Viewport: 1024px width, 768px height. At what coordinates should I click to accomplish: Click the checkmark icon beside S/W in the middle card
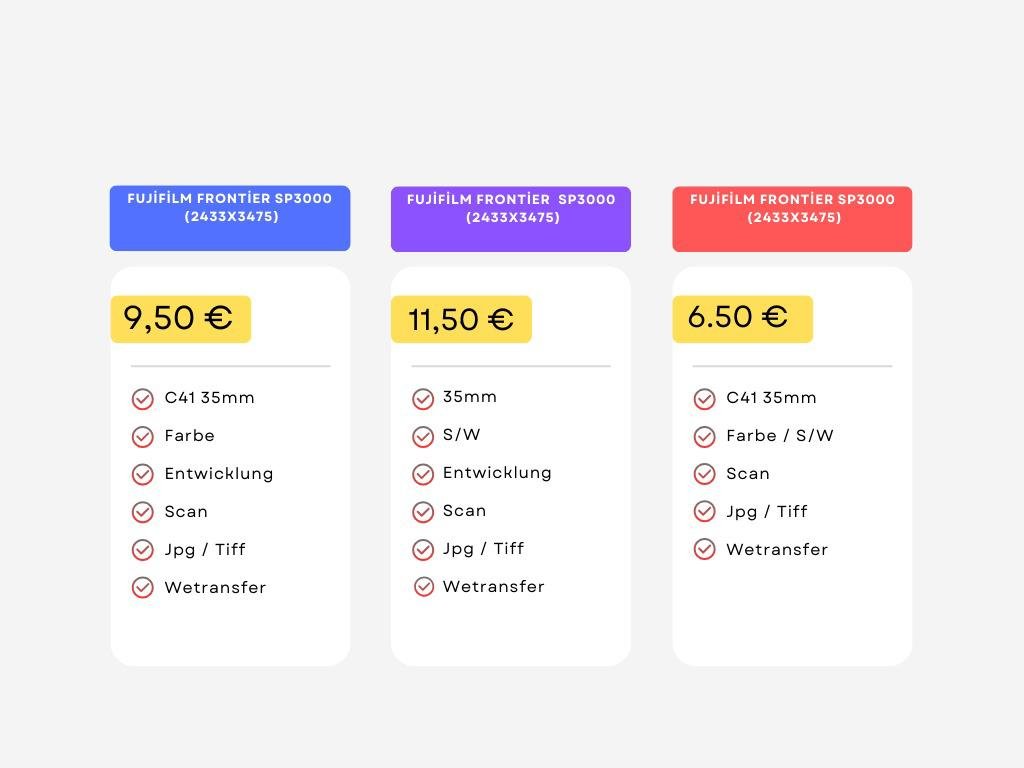[x=423, y=437]
